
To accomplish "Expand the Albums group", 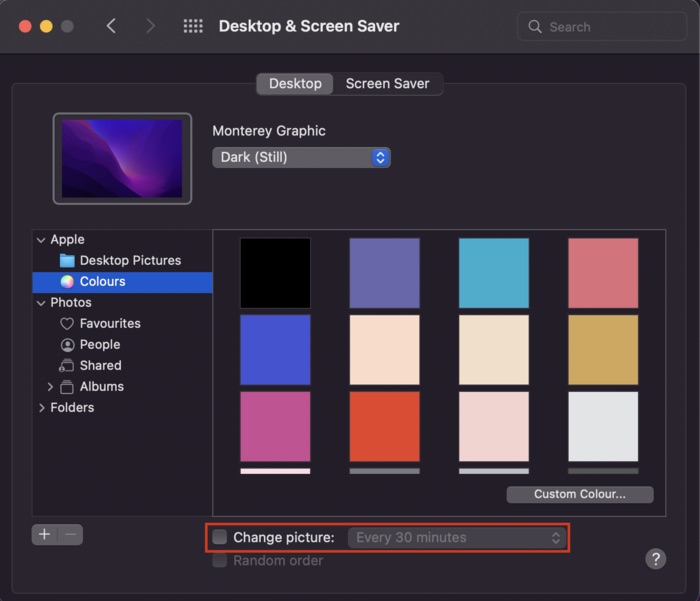I will pos(50,387).
